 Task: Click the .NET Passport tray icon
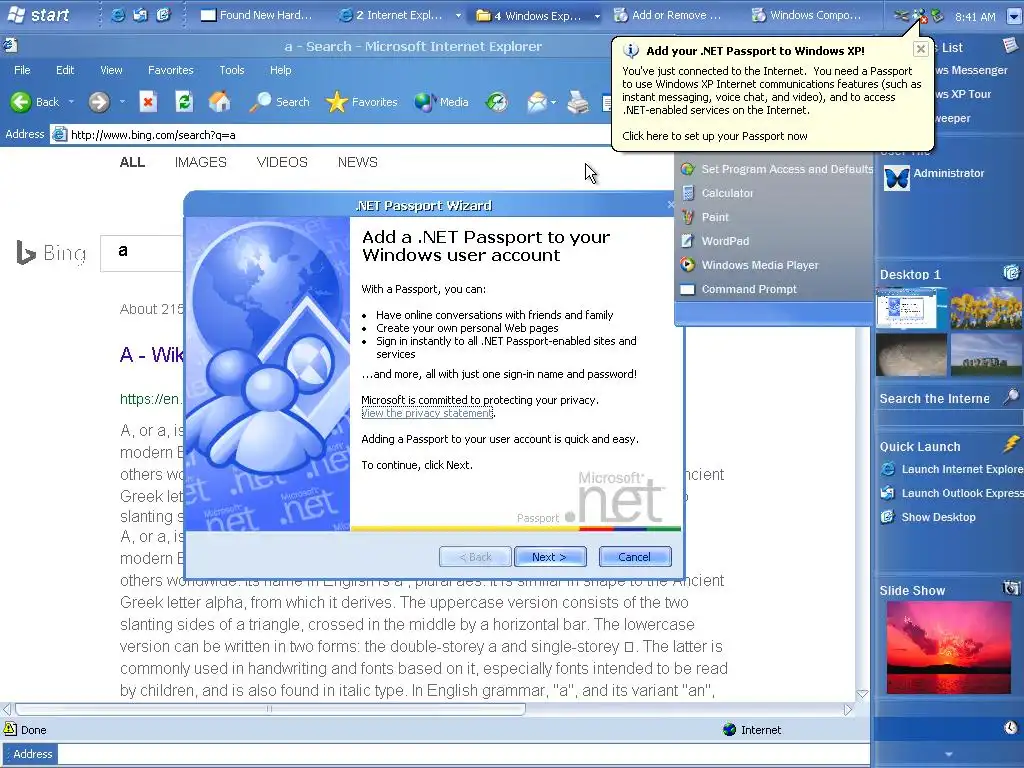tap(920, 16)
